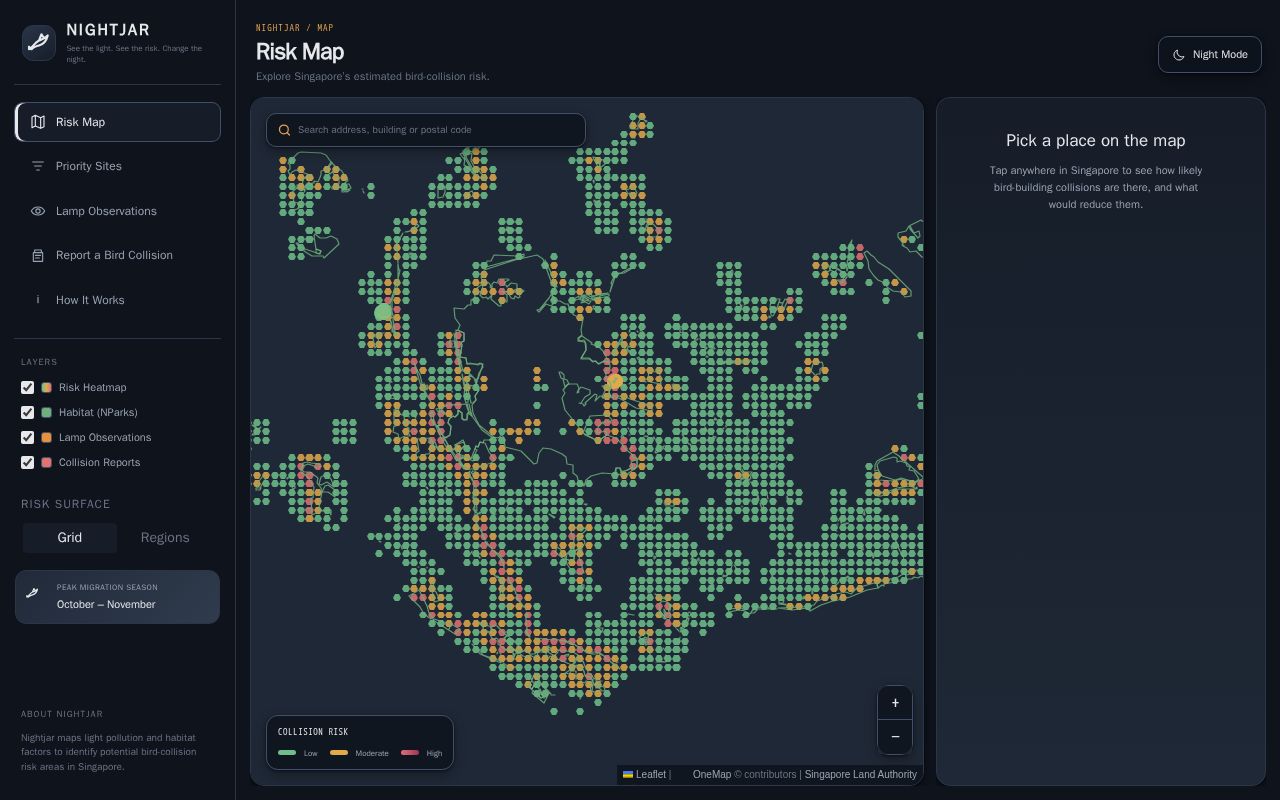
Task: Toggle the Habitat (NParks) layer checkbox
Action: click(x=28, y=412)
